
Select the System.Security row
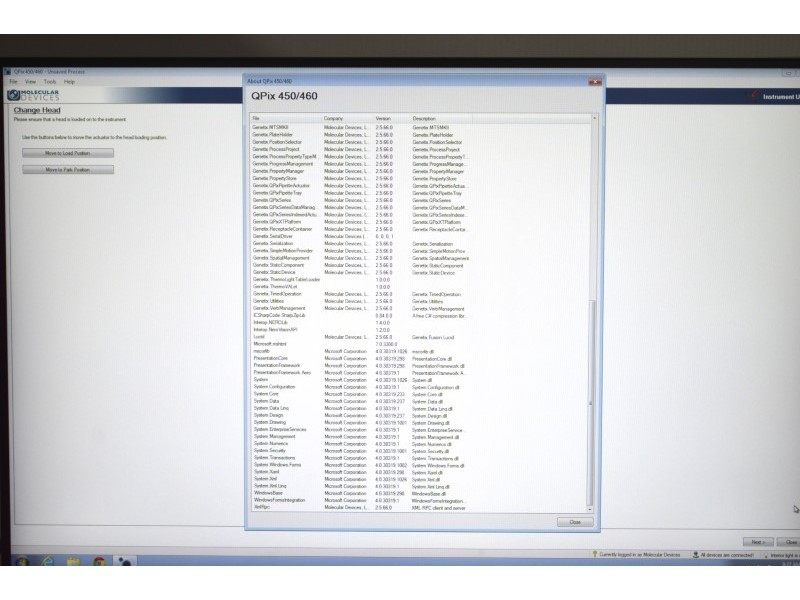pyautogui.click(x=360, y=451)
